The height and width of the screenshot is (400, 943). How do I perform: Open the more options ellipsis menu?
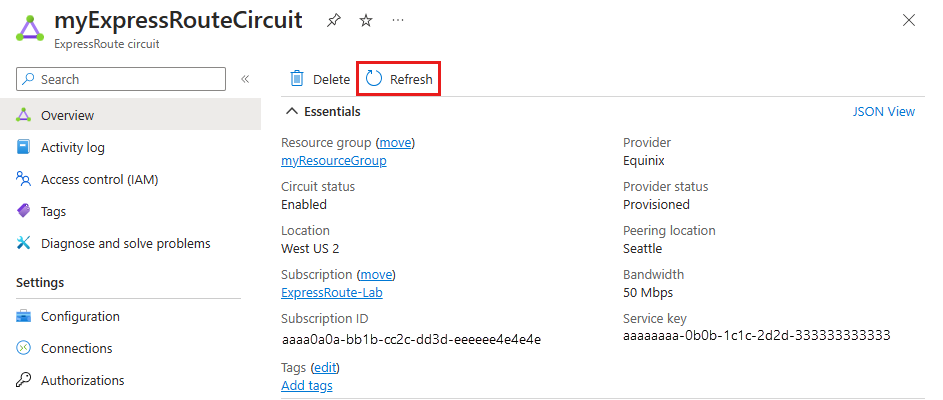(399, 20)
